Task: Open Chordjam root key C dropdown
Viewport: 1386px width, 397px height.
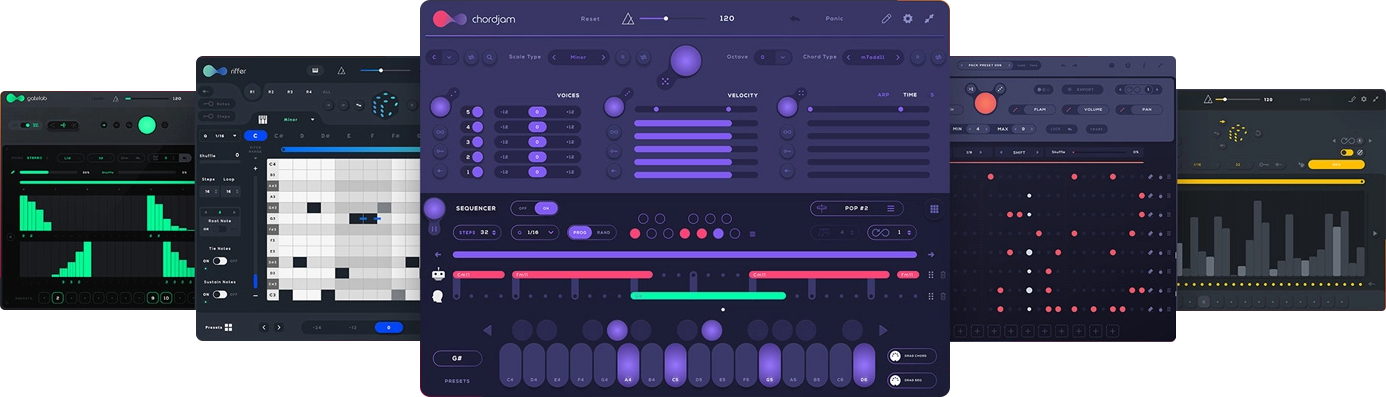Action: (442, 57)
